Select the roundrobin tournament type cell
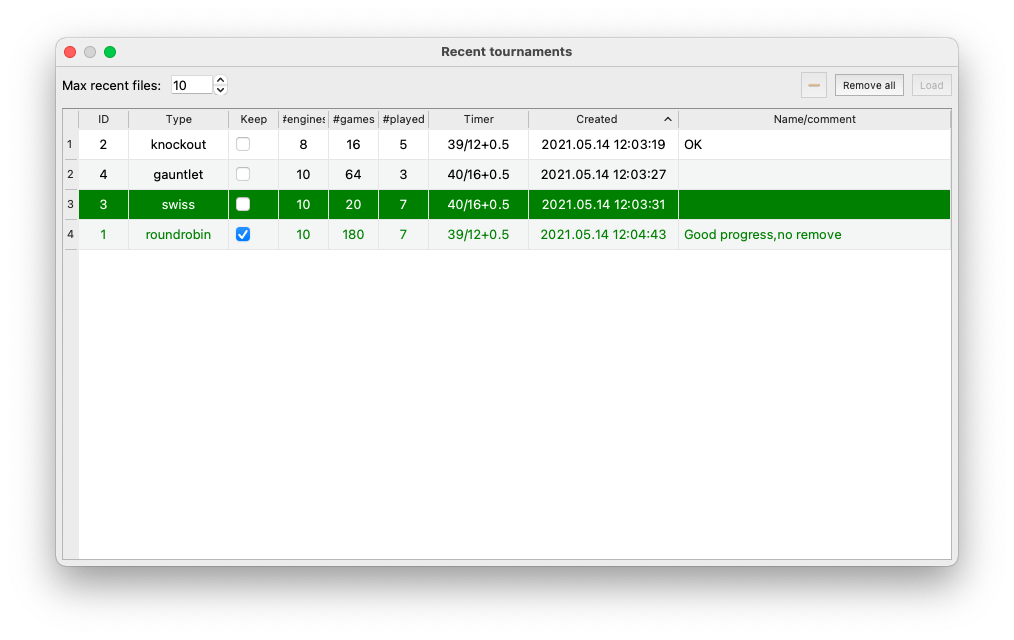Image resolution: width=1014 pixels, height=640 pixels. coord(178,234)
